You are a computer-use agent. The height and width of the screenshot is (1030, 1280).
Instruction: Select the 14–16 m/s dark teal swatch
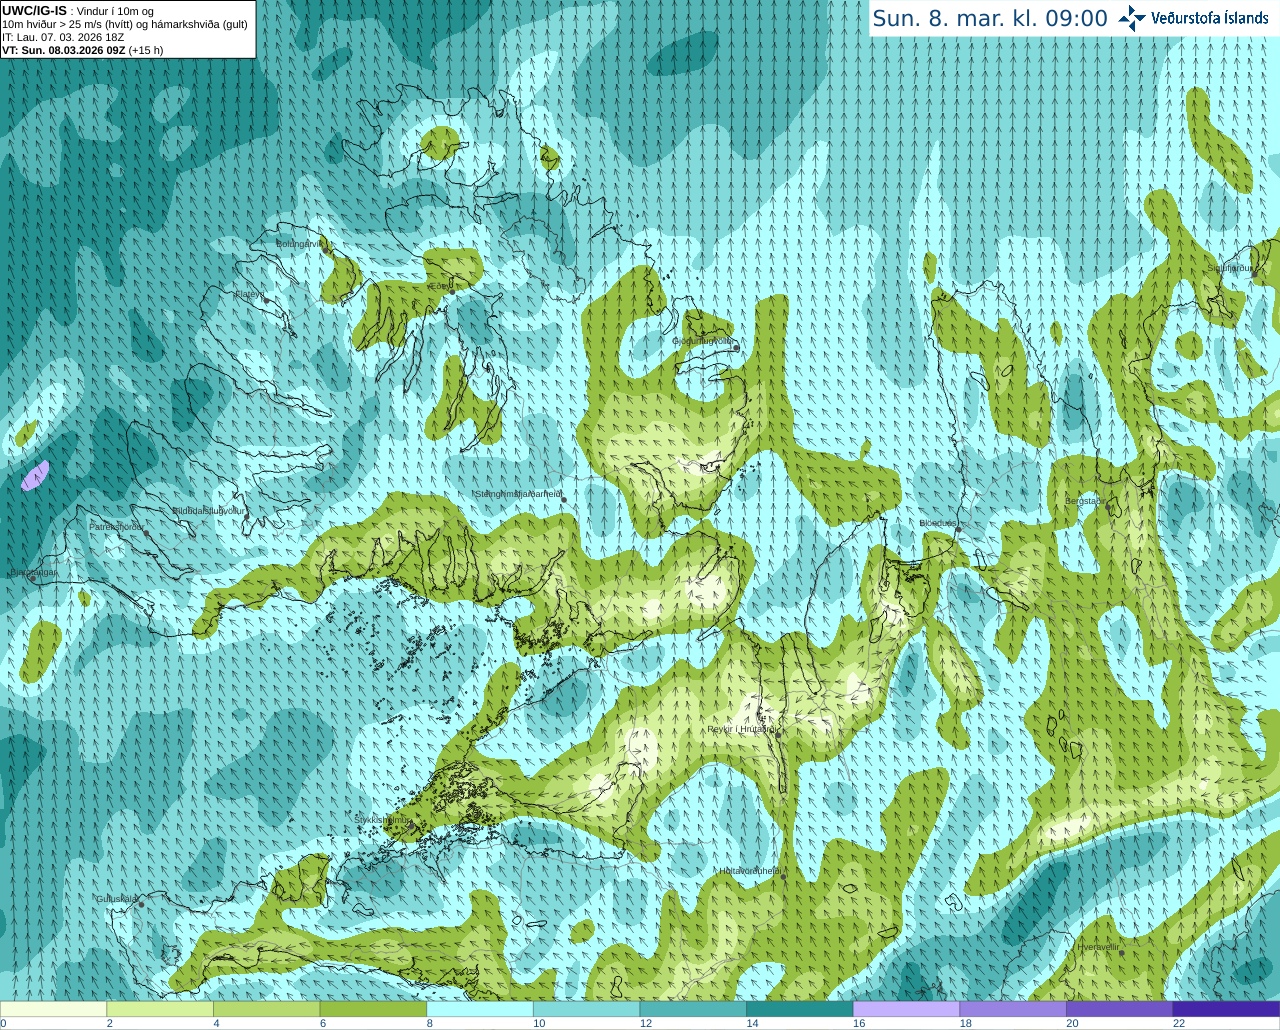pyautogui.click(x=800, y=1009)
